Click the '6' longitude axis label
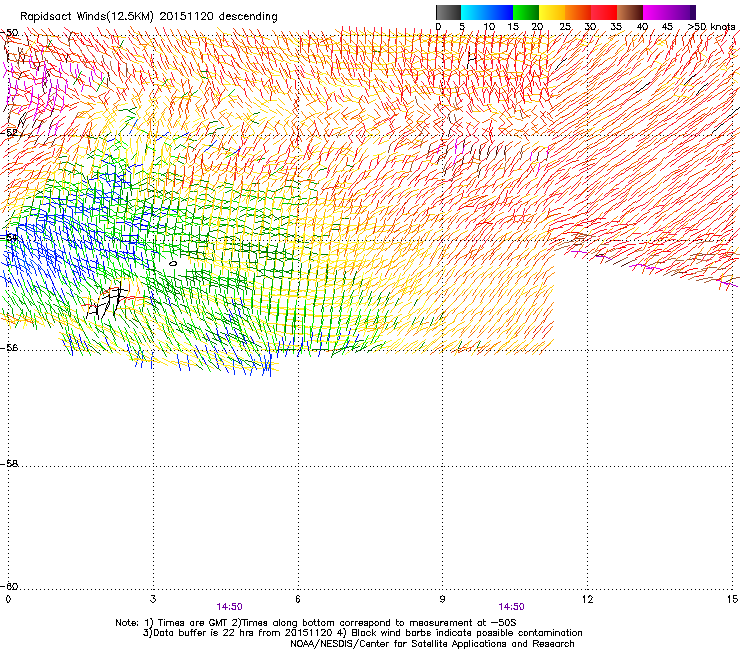The height and width of the screenshot is (650, 740). [298, 599]
